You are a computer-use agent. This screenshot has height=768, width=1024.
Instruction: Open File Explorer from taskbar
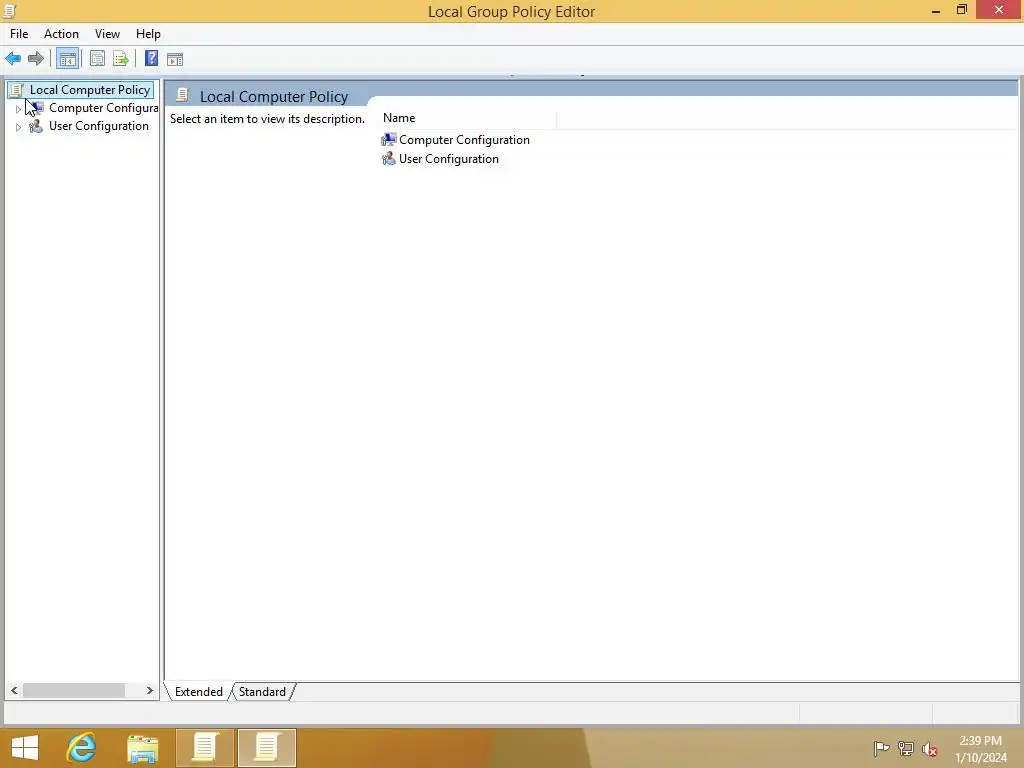142,748
